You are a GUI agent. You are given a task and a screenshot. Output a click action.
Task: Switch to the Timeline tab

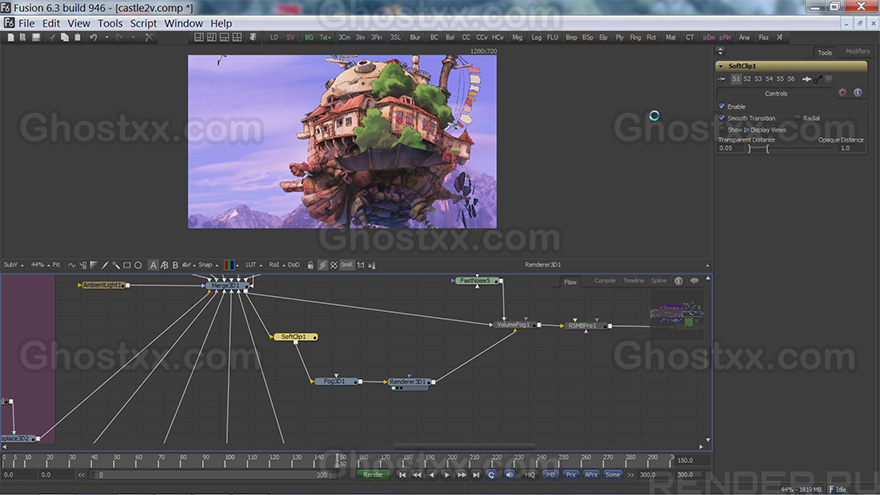coord(634,281)
